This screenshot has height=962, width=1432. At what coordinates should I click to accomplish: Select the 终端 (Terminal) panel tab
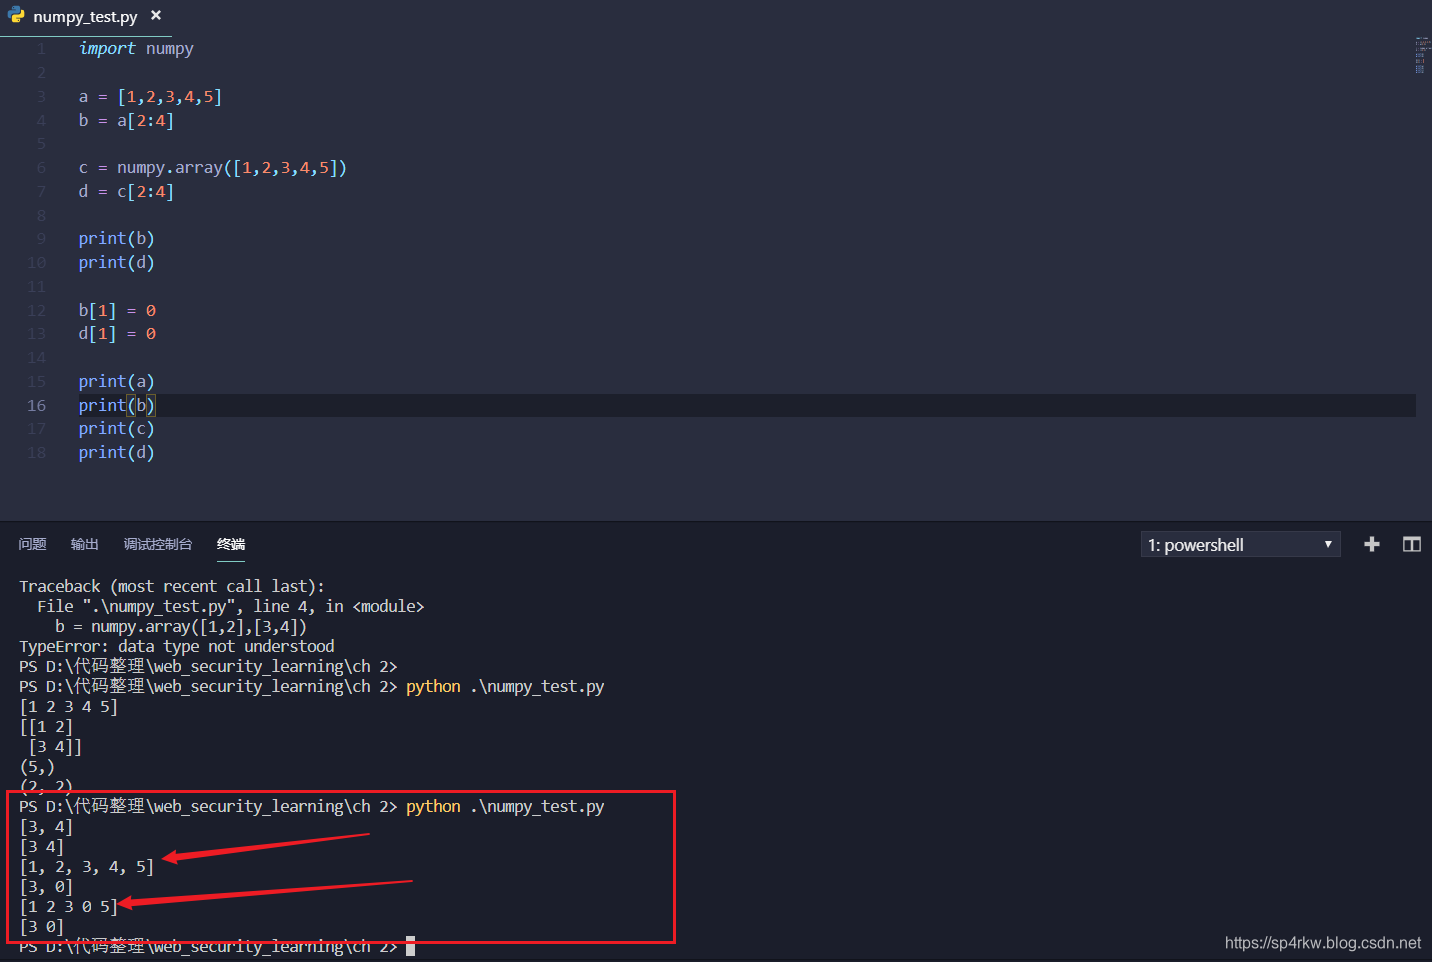[x=231, y=544]
